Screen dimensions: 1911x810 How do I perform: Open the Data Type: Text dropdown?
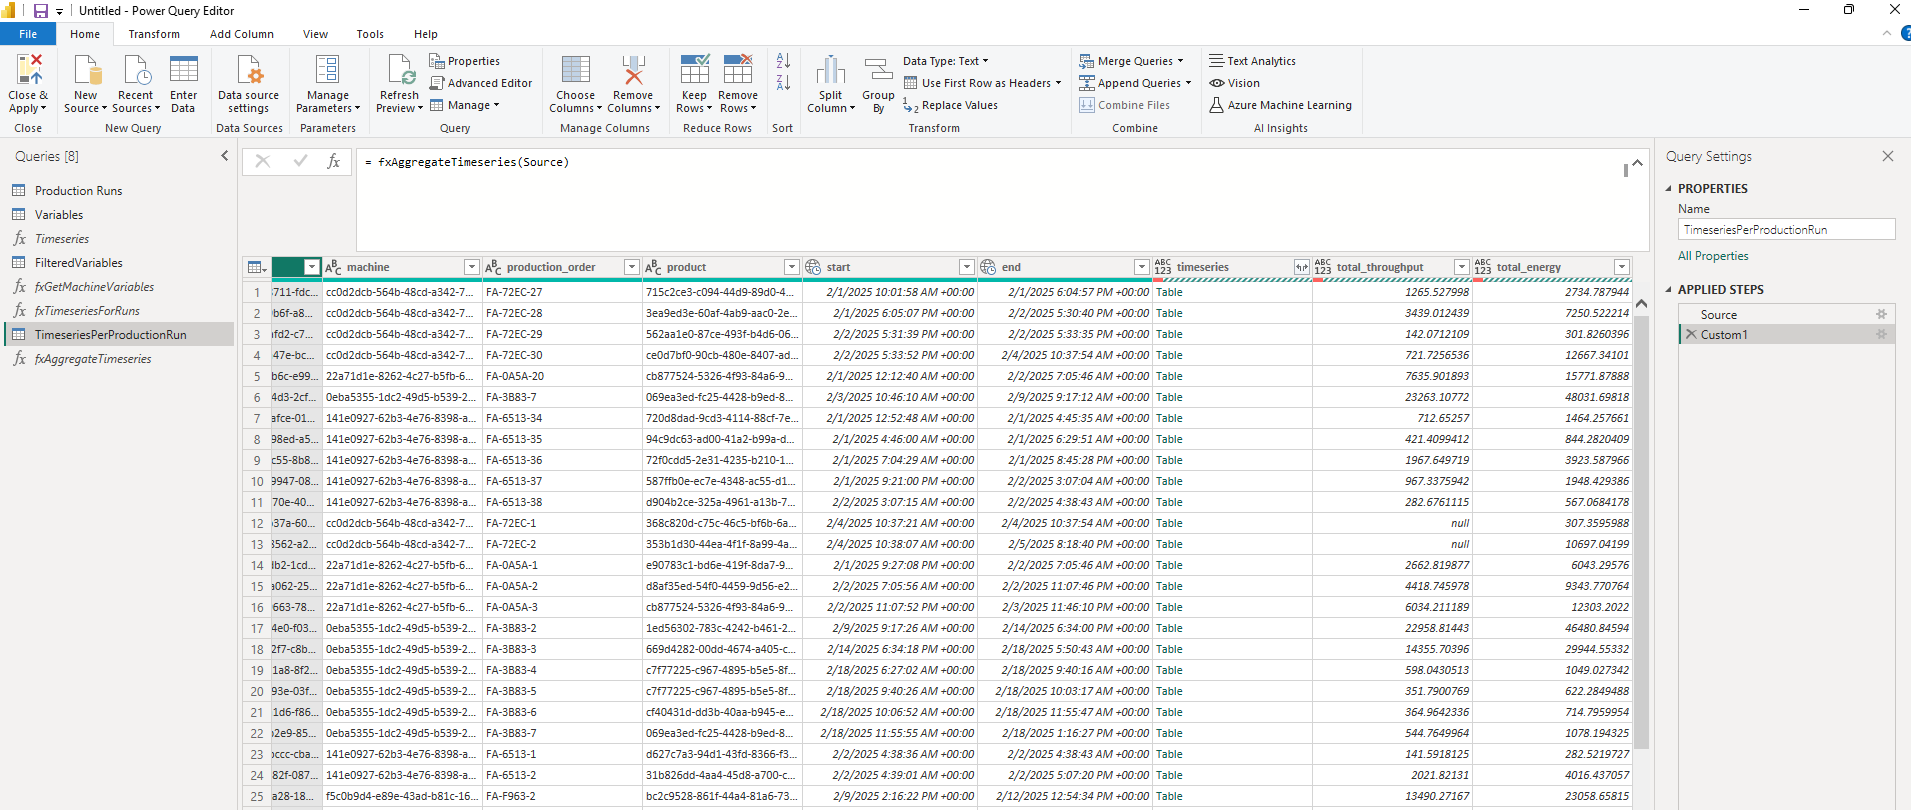[x=945, y=61]
